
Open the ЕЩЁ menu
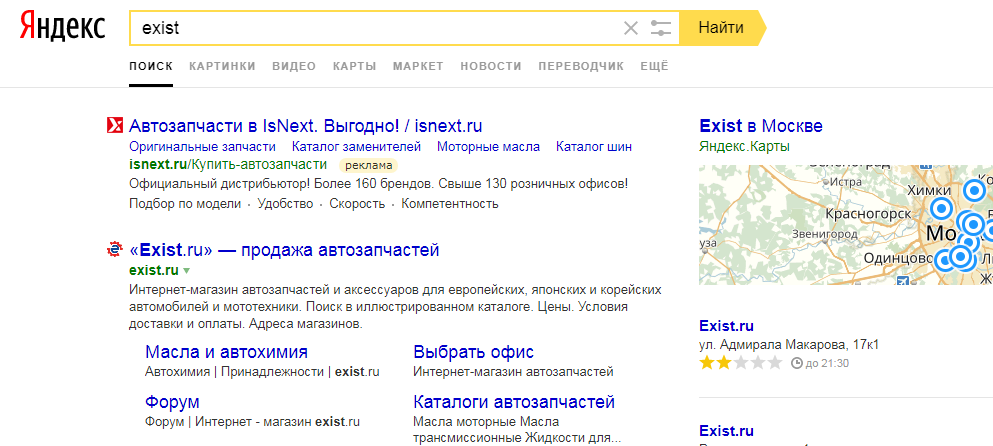click(653, 66)
